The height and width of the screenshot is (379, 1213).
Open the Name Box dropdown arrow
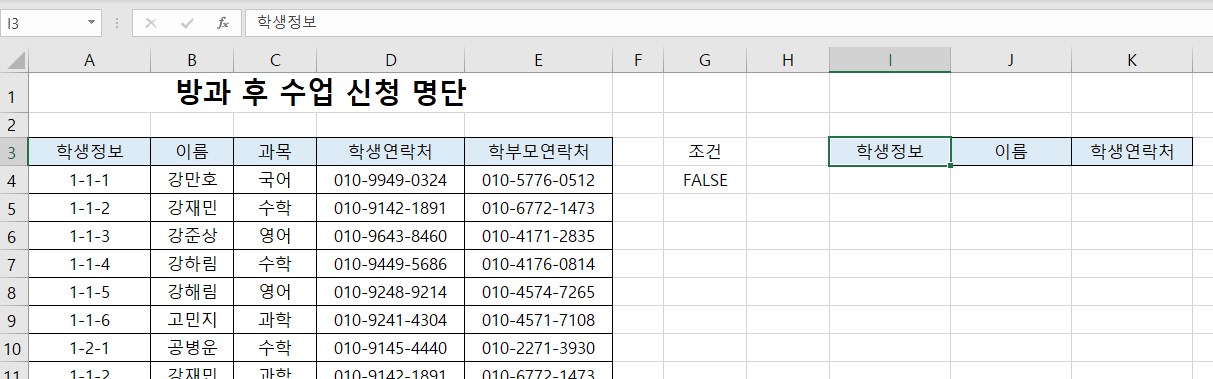[x=92, y=22]
